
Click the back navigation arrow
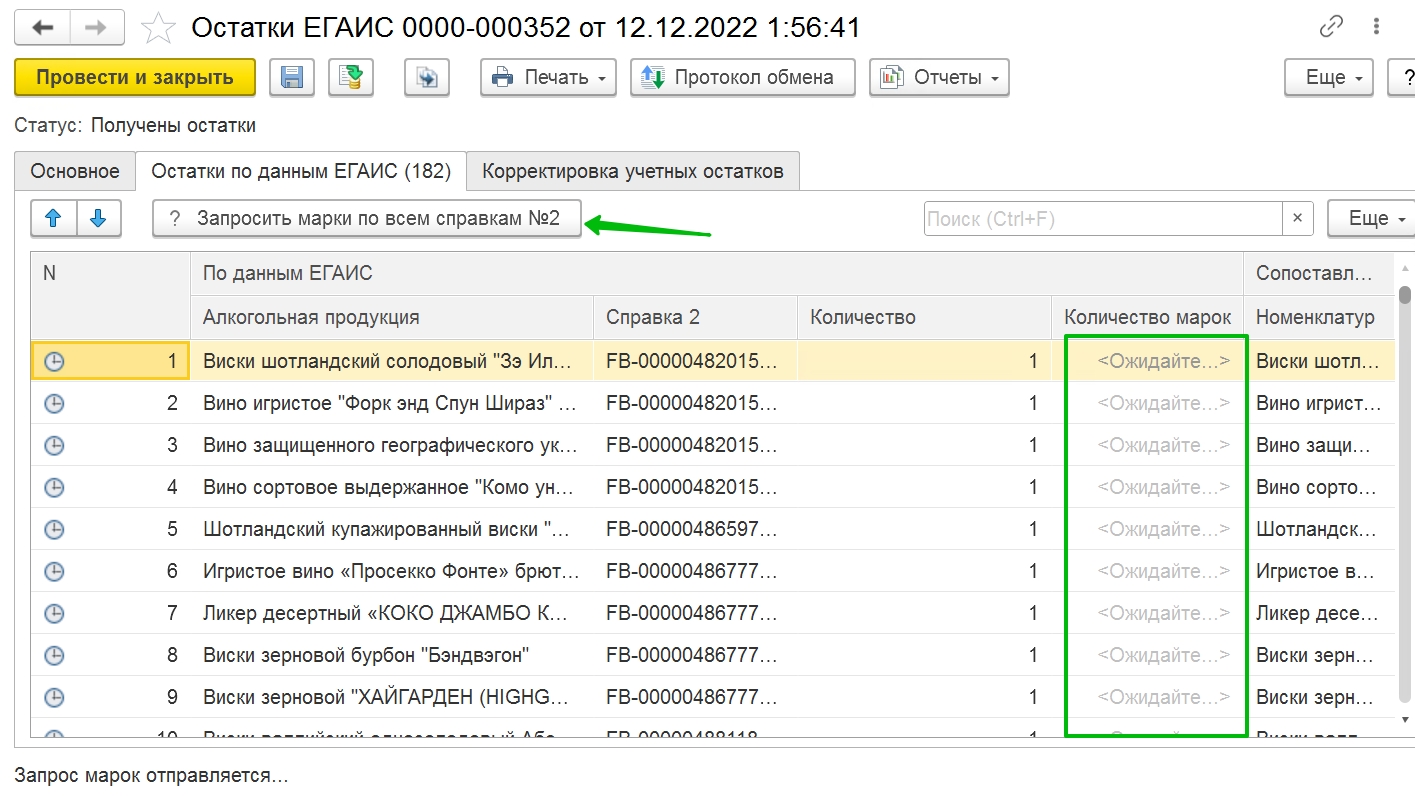[x=44, y=29]
